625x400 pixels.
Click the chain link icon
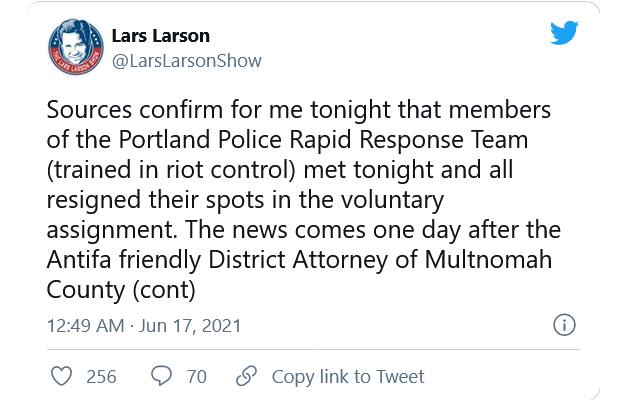pos(246,376)
